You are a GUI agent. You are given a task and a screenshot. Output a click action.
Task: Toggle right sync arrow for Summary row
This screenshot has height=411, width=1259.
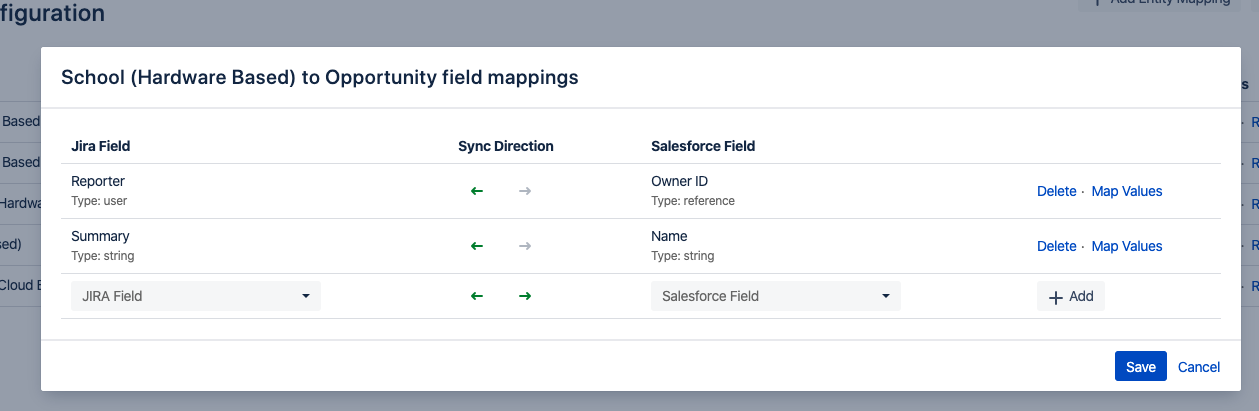pyautogui.click(x=525, y=246)
